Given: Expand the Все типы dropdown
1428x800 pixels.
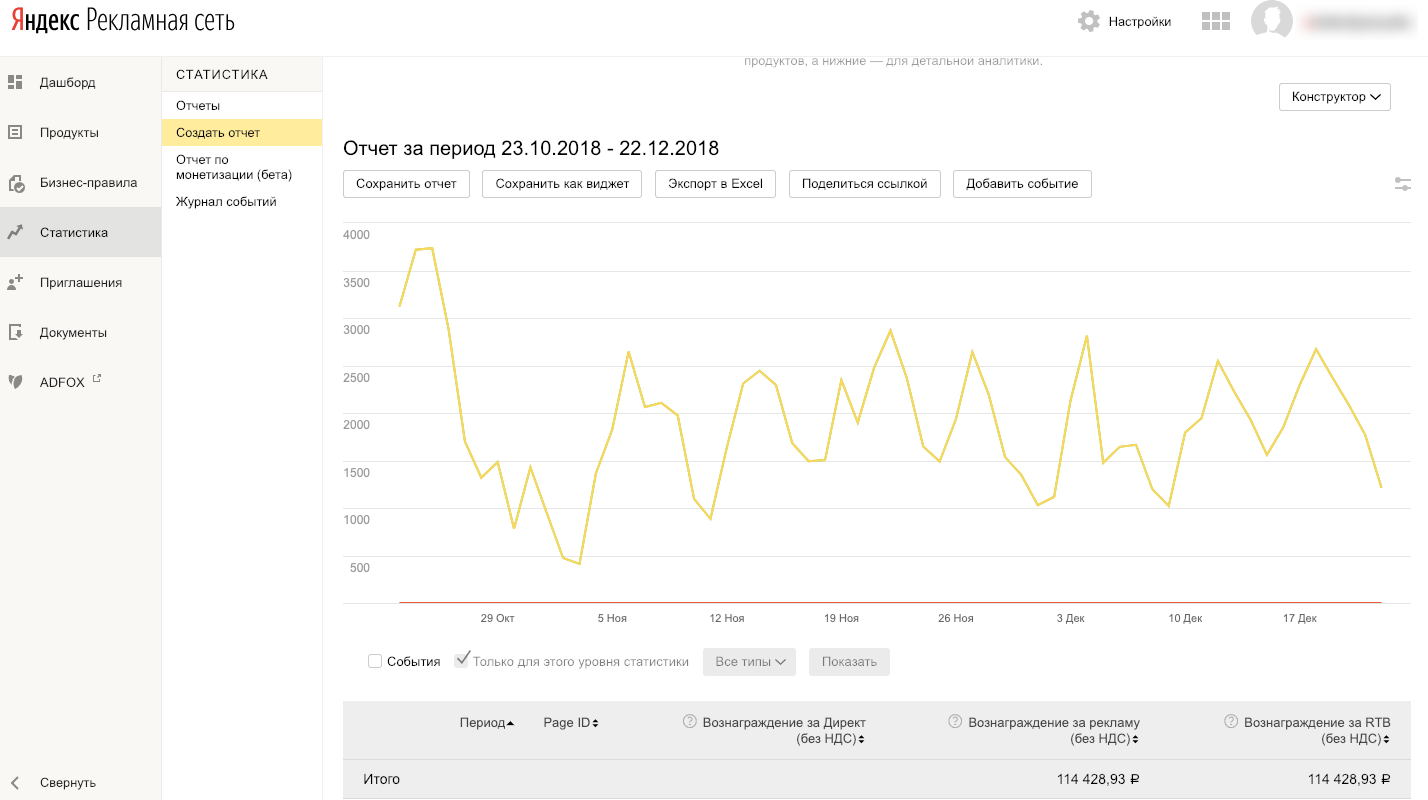Looking at the screenshot, I should 749,662.
